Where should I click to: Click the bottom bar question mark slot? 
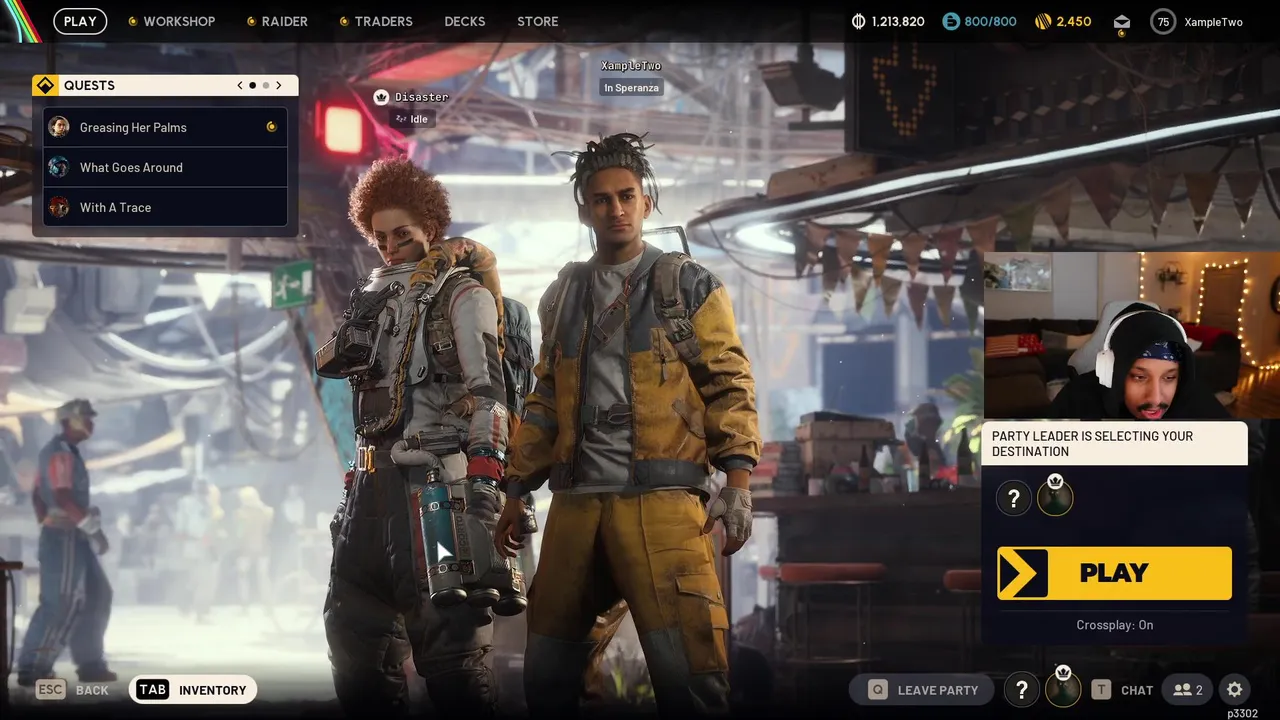point(1021,690)
